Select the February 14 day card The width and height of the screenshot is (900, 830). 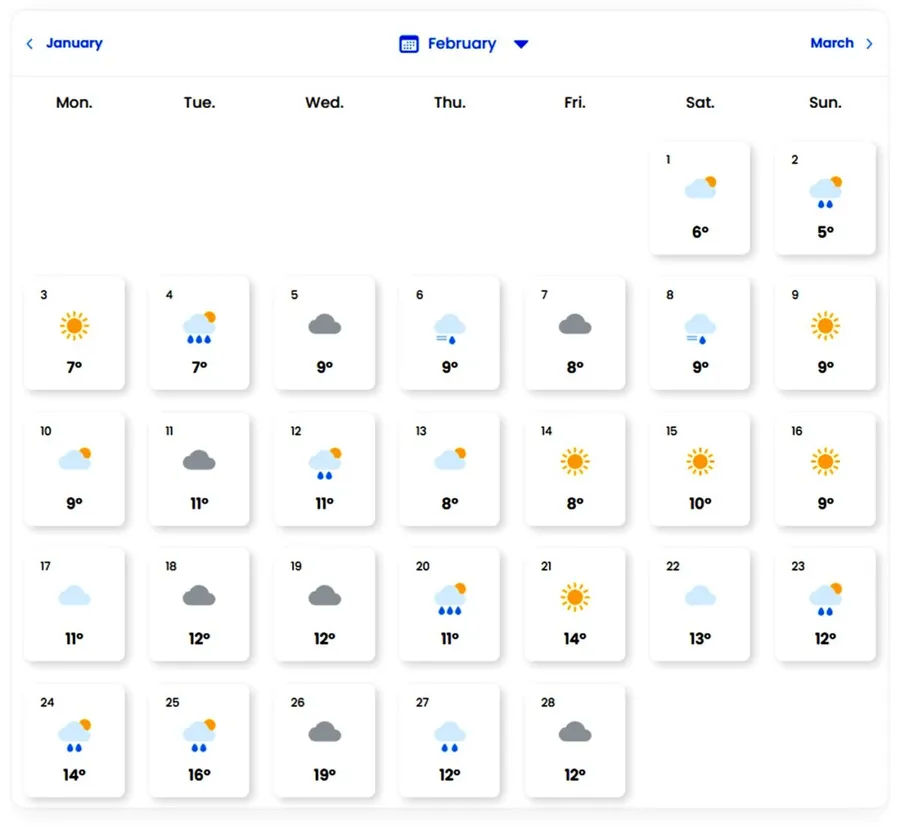point(574,468)
